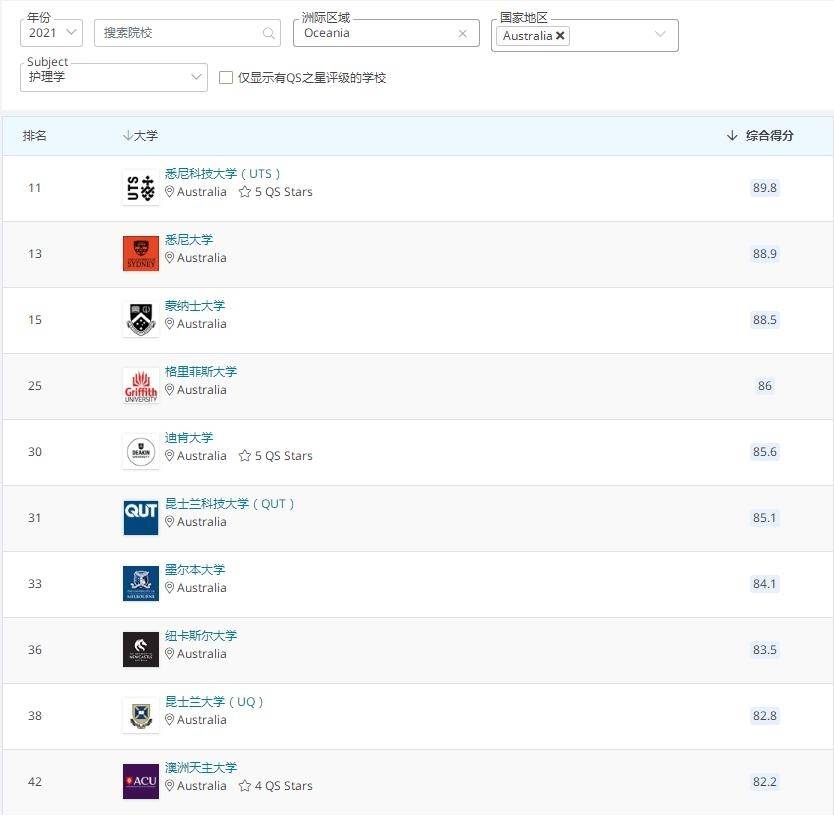Open 墨尔本大学 university link
The width and height of the screenshot is (834, 815).
[x=195, y=570]
